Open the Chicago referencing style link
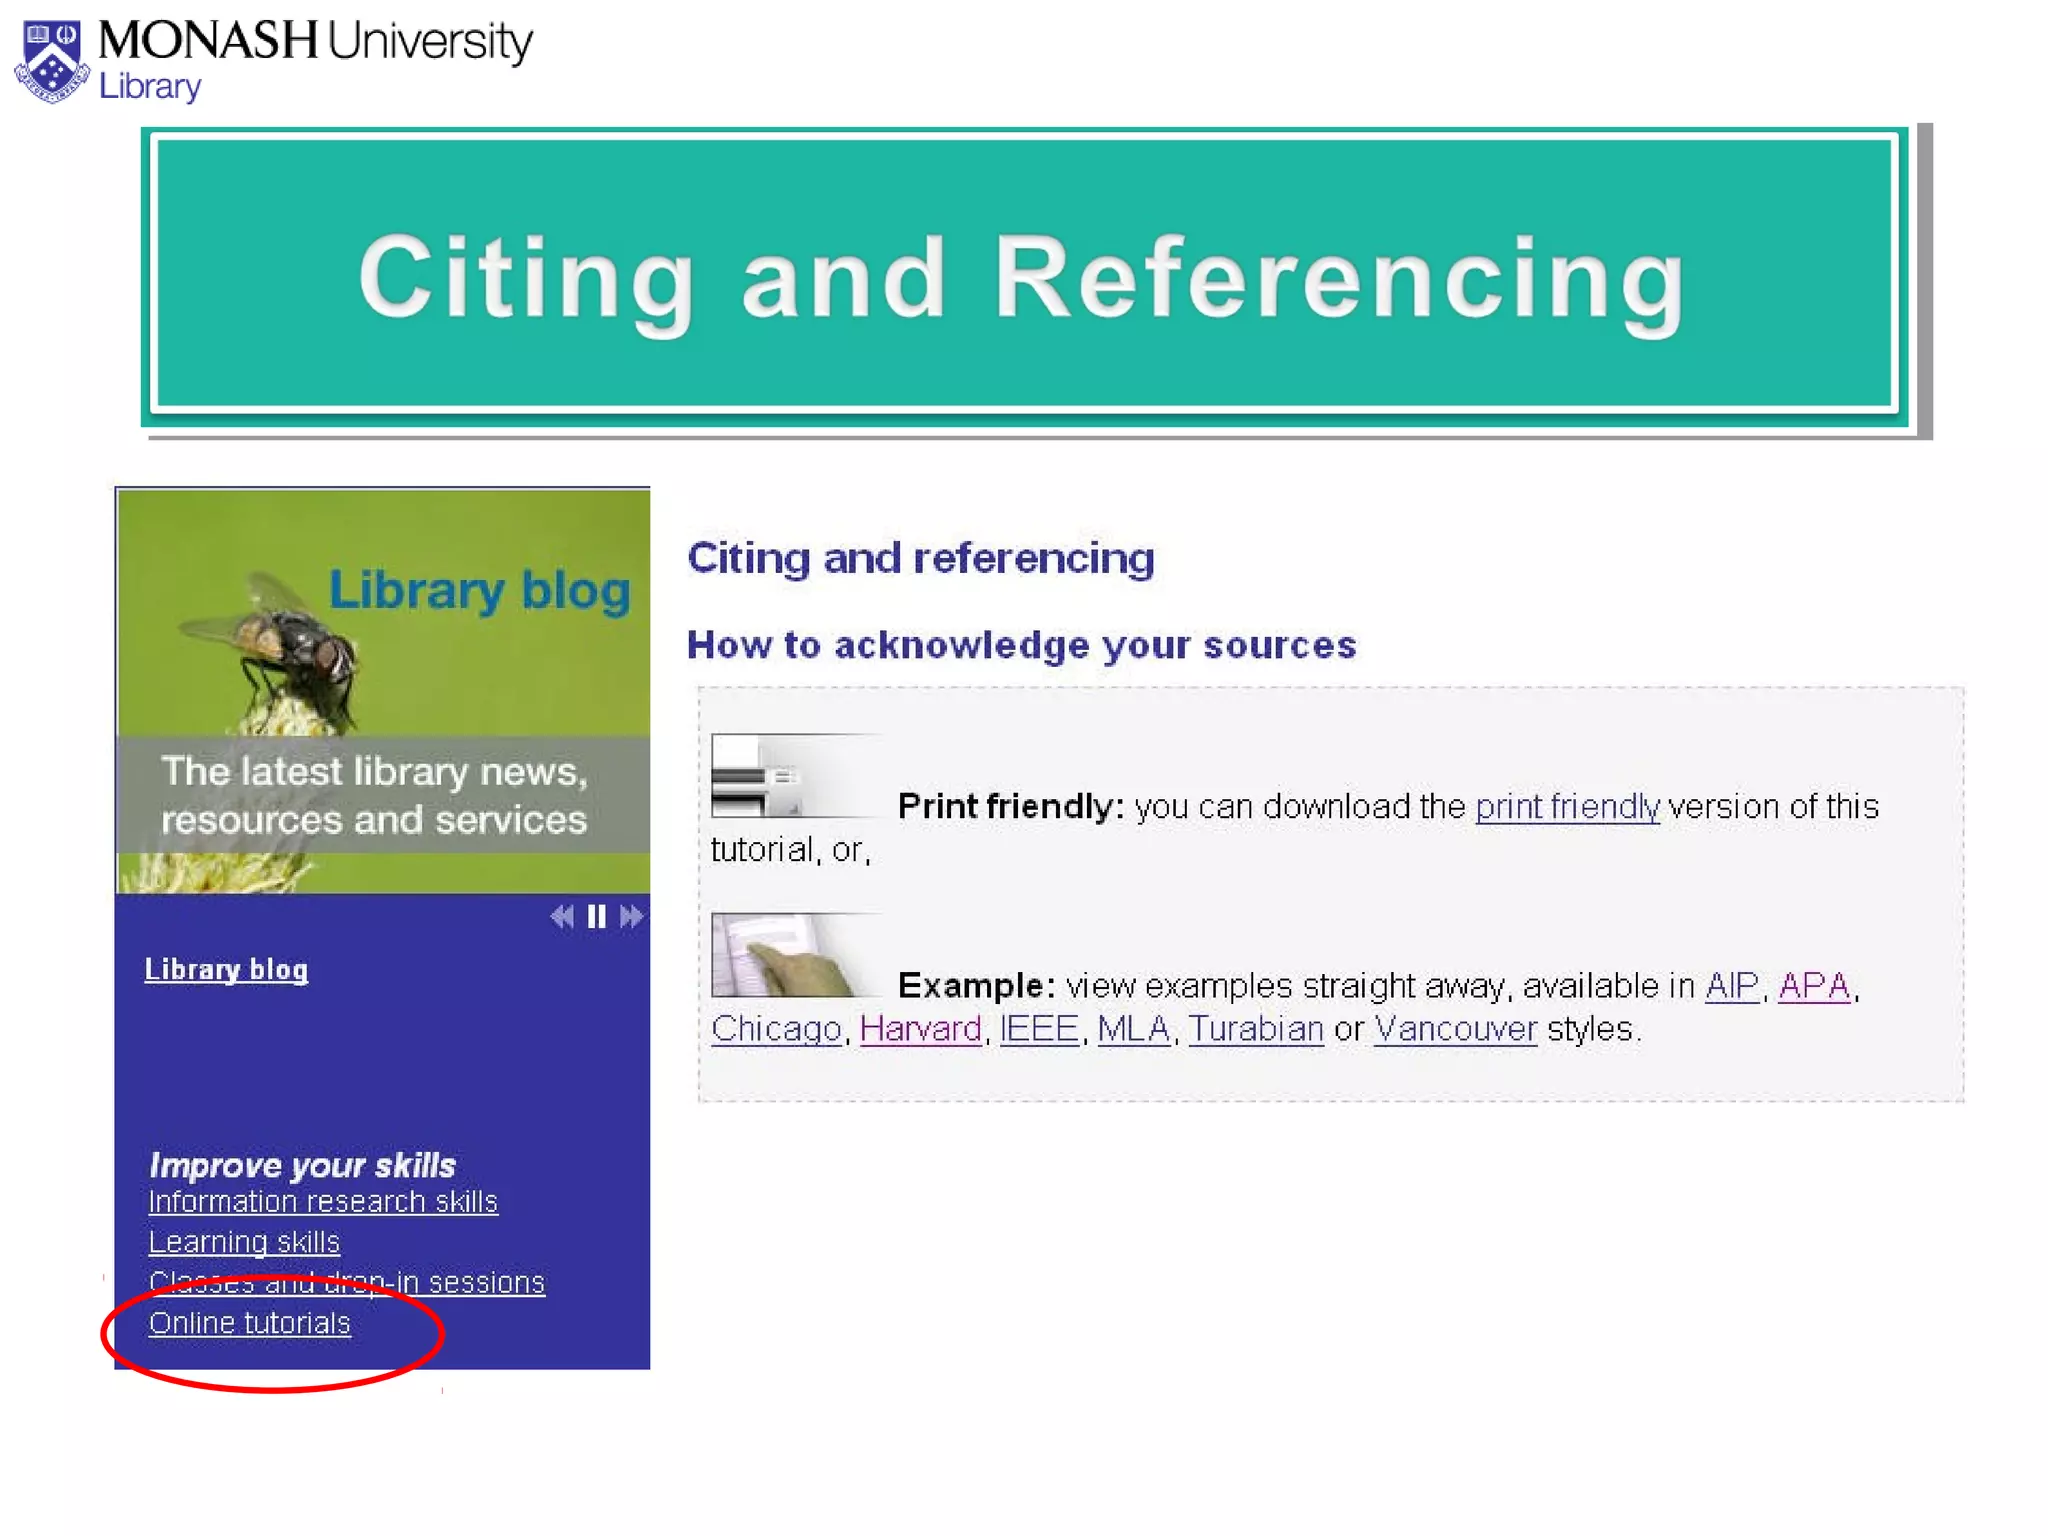Screen dimensions: 2048x1536 (776, 1029)
